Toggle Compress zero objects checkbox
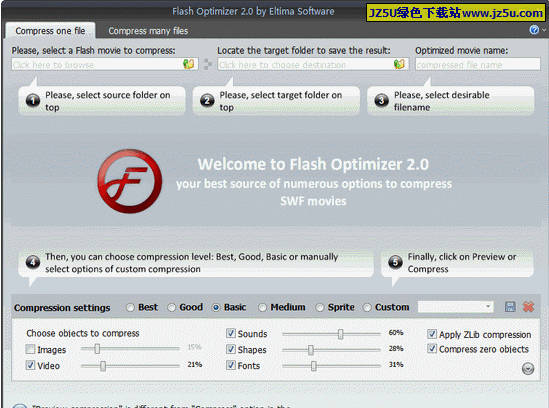The height and width of the screenshot is (408, 549). point(432,349)
